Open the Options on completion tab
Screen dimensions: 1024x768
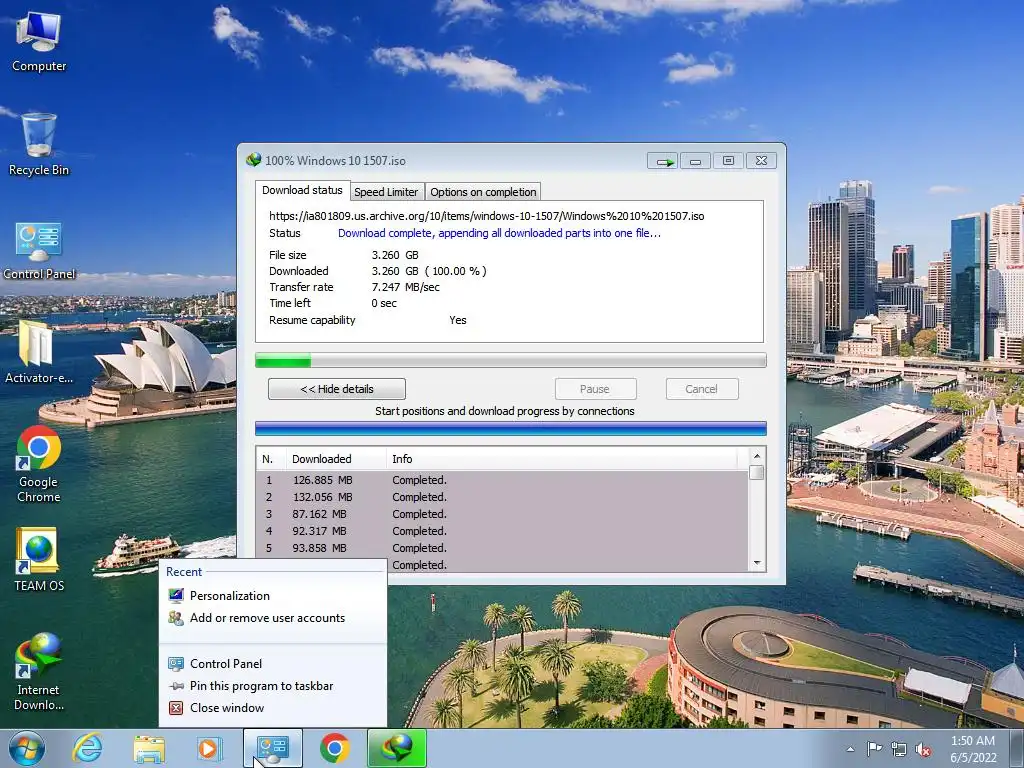click(483, 192)
